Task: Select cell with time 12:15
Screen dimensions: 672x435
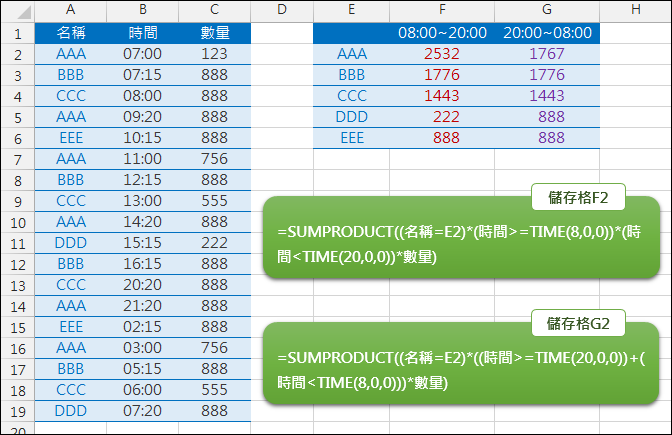Action: pyautogui.click(x=143, y=180)
